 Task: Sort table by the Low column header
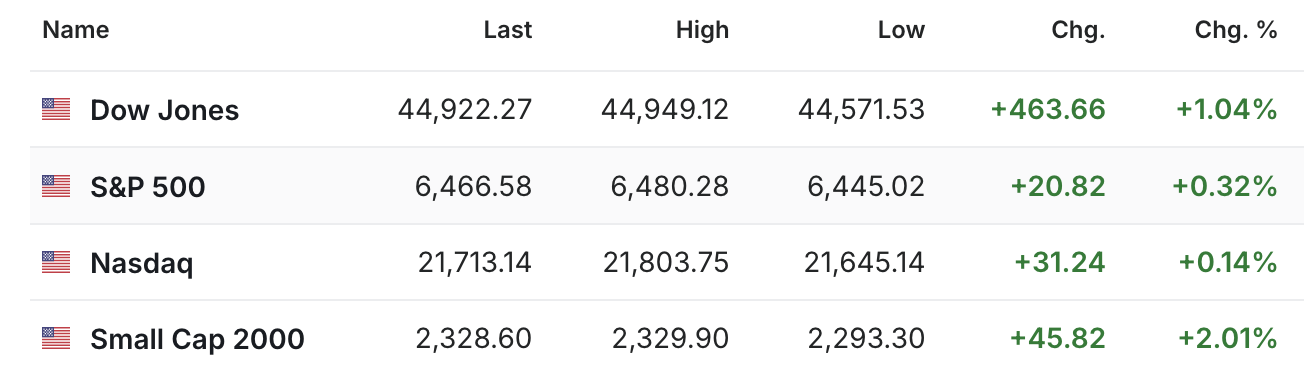click(901, 31)
